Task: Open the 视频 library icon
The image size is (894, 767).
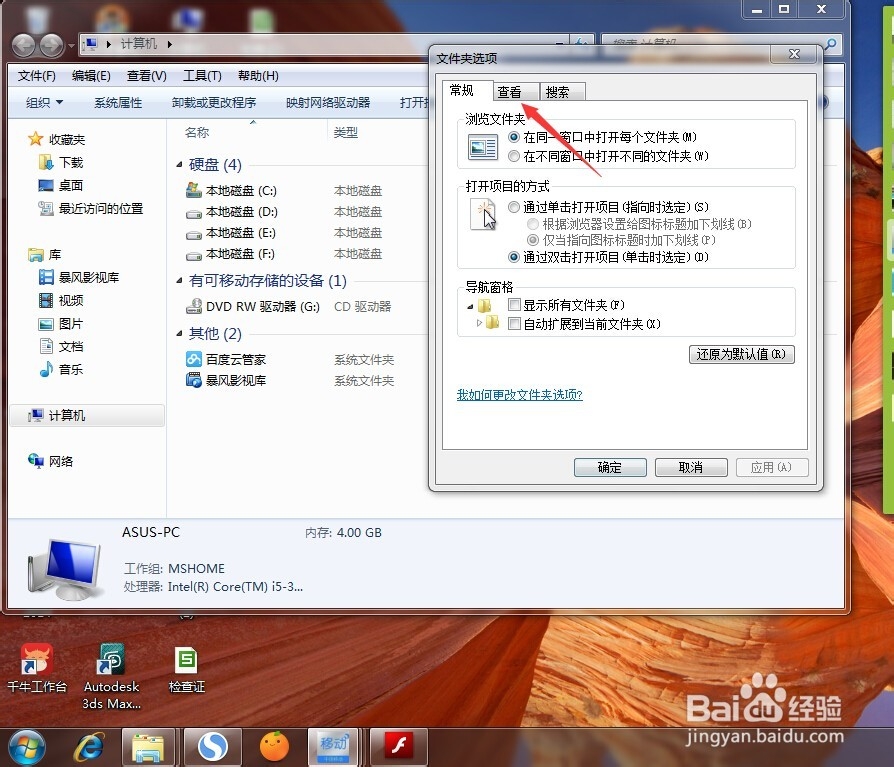Action: [x=46, y=301]
